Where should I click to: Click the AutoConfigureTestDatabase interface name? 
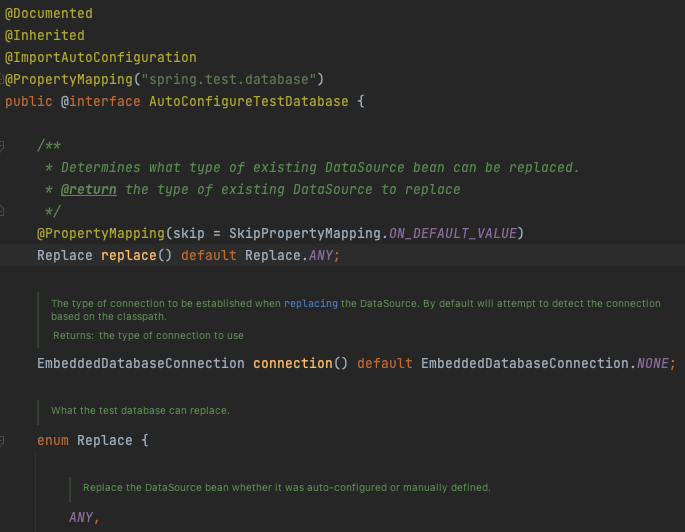click(x=249, y=101)
